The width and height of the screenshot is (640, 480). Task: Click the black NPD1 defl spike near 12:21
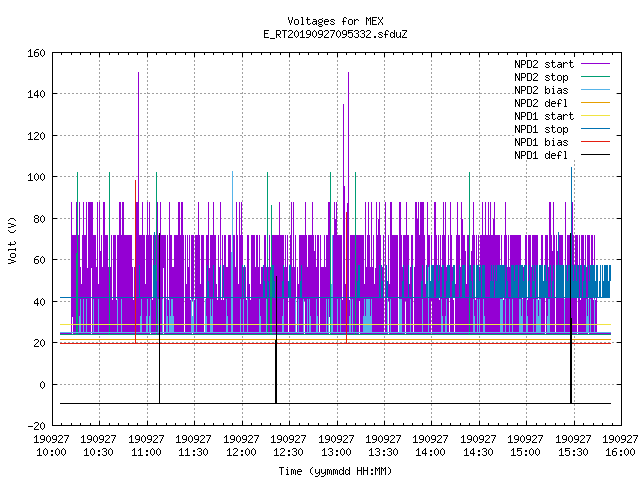(x=276, y=340)
